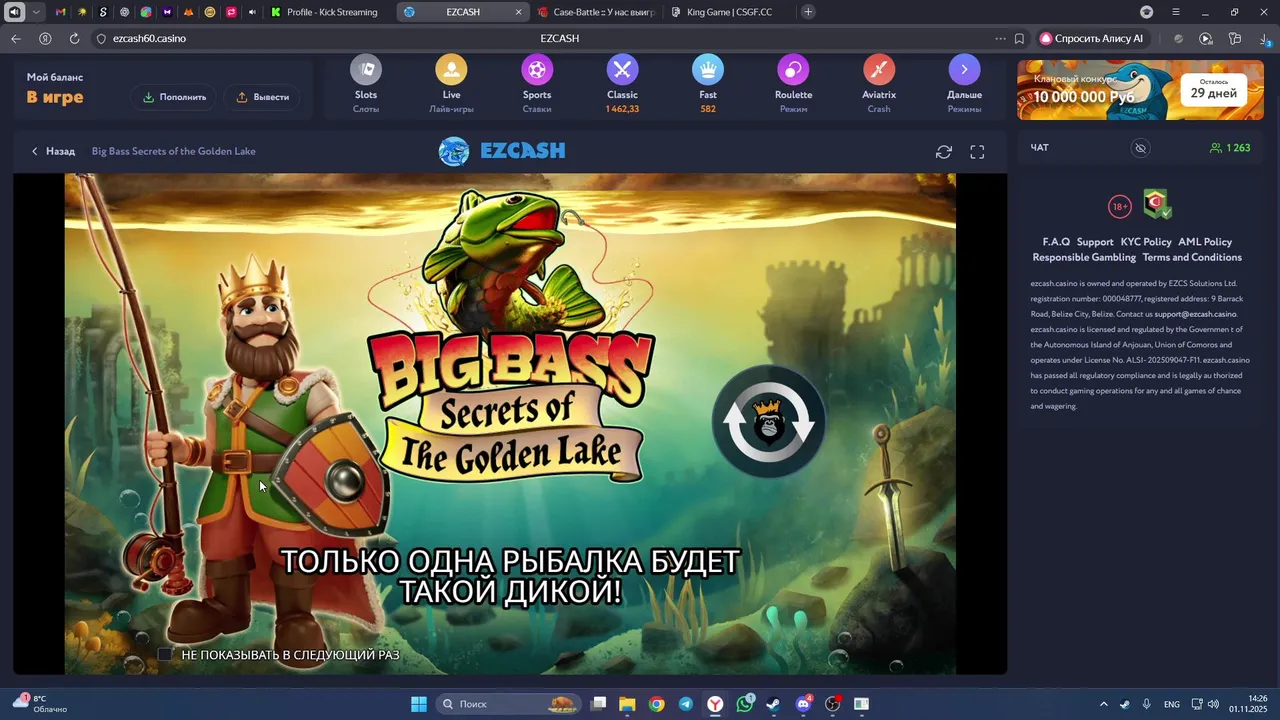Go back using the browser back arrow

[x=15, y=39]
